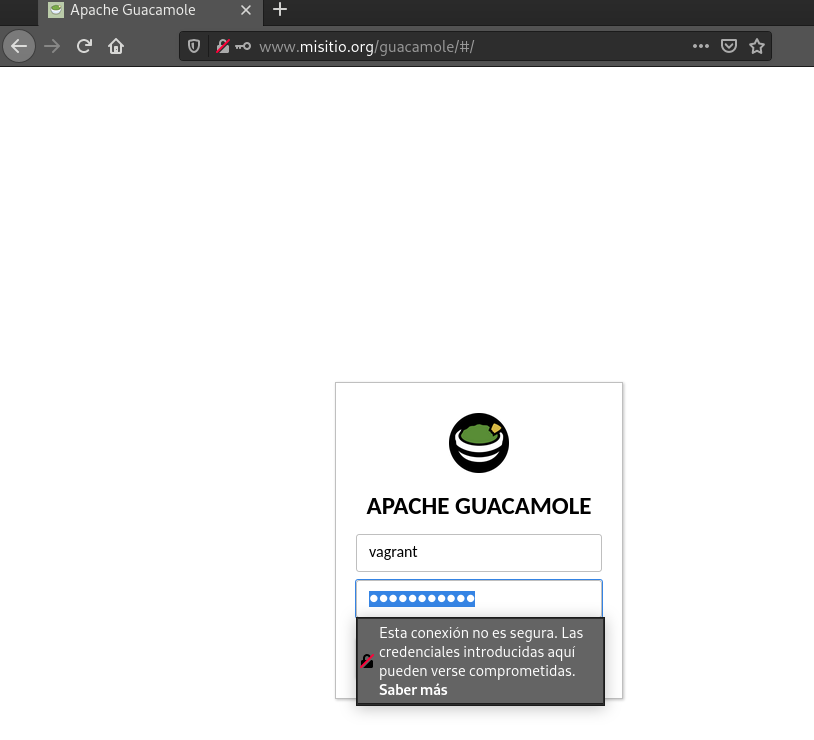814x740 pixels.
Task: Click the saved logins key icon
Action: [243, 46]
